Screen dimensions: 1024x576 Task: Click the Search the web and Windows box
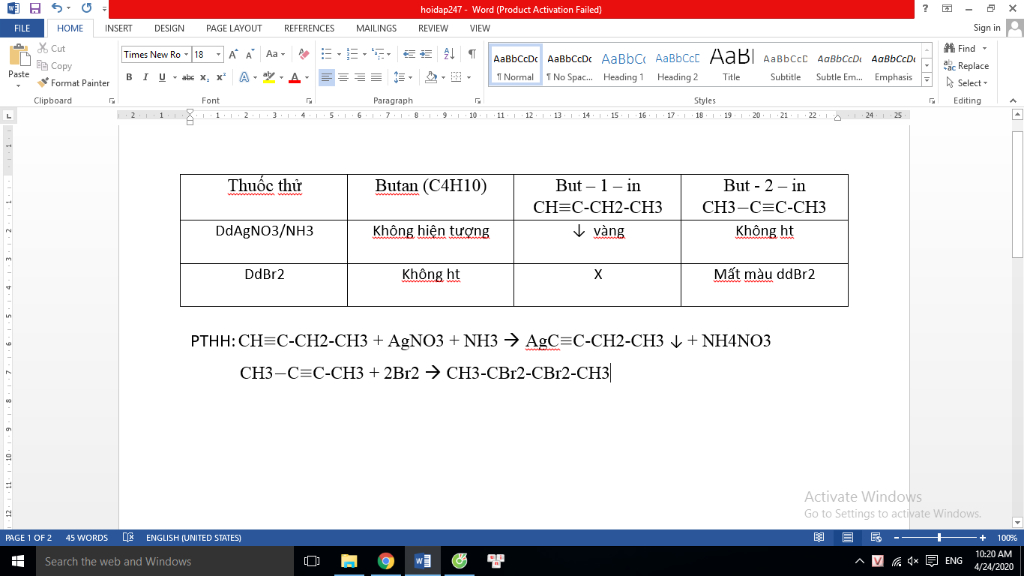click(x=165, y=561)
